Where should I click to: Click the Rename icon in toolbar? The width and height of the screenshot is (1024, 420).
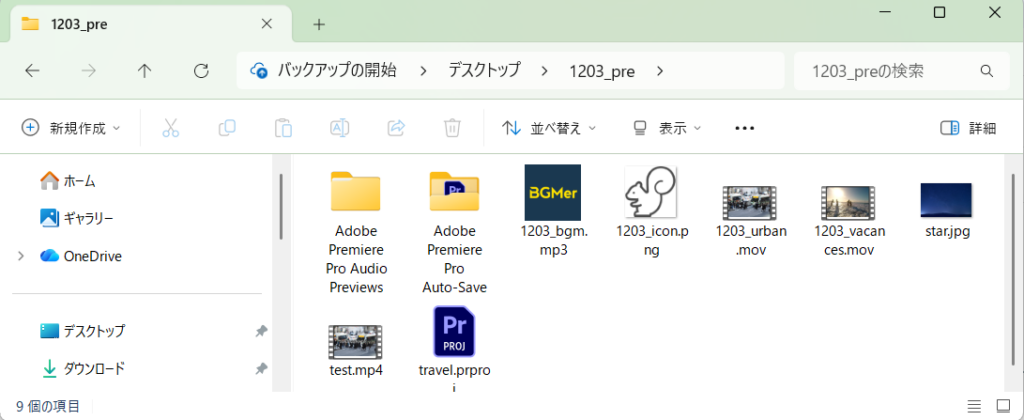(x=339, y=128)
